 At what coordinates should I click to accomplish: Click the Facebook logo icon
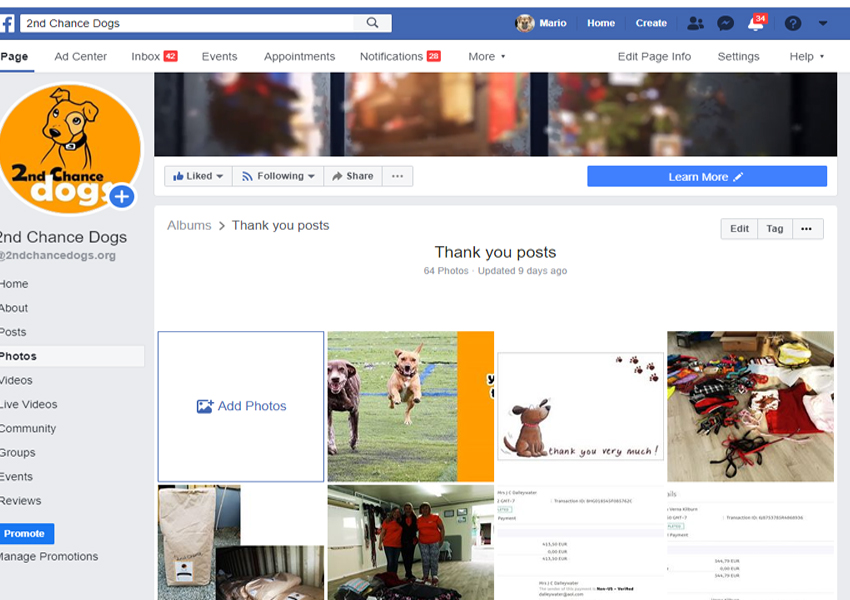point(7,23)
